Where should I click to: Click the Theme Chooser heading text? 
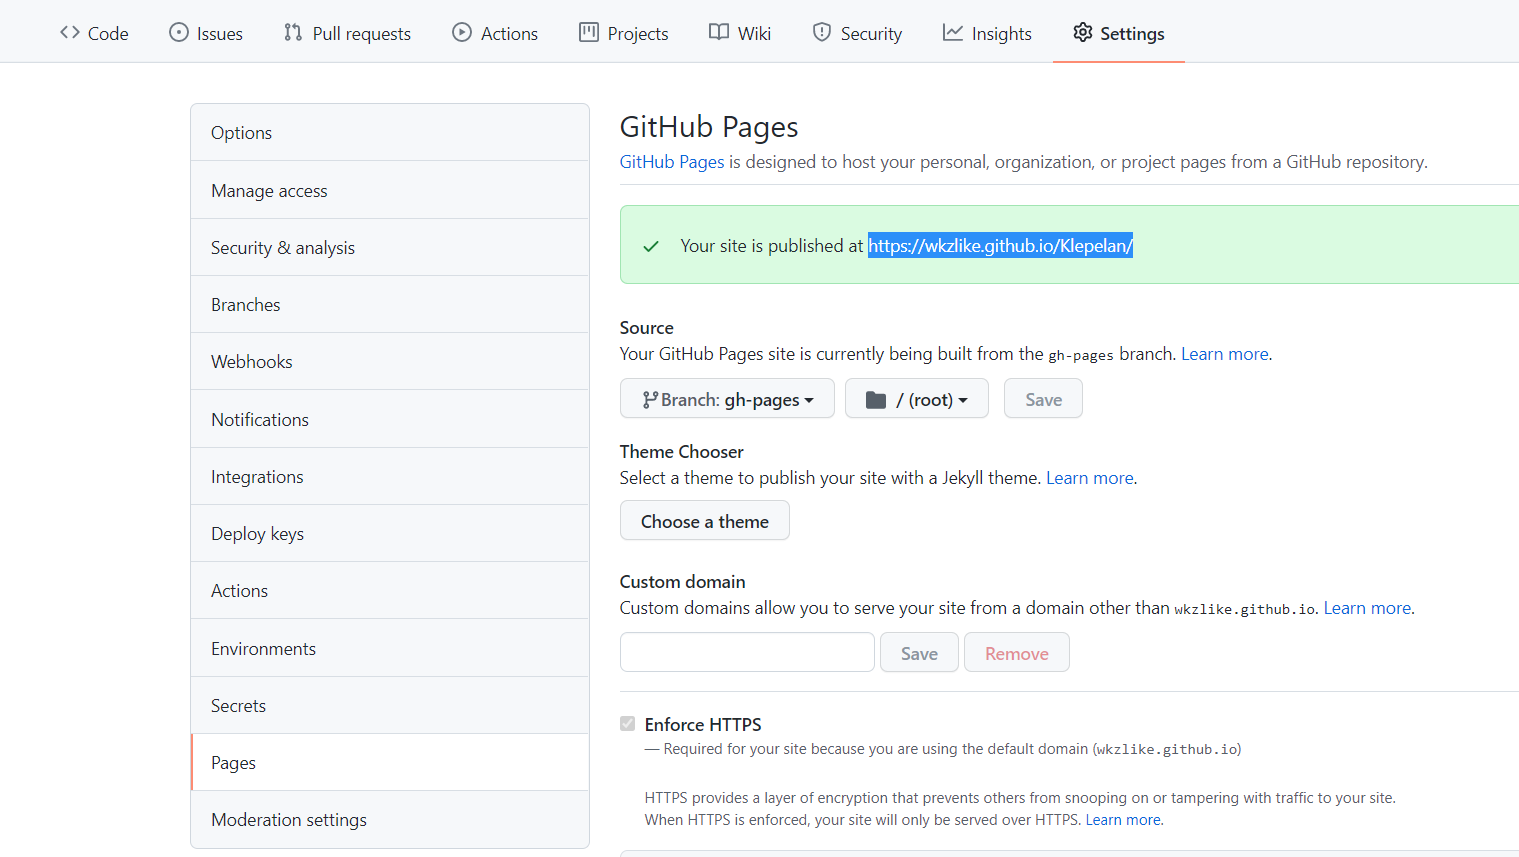coord(681,452)
